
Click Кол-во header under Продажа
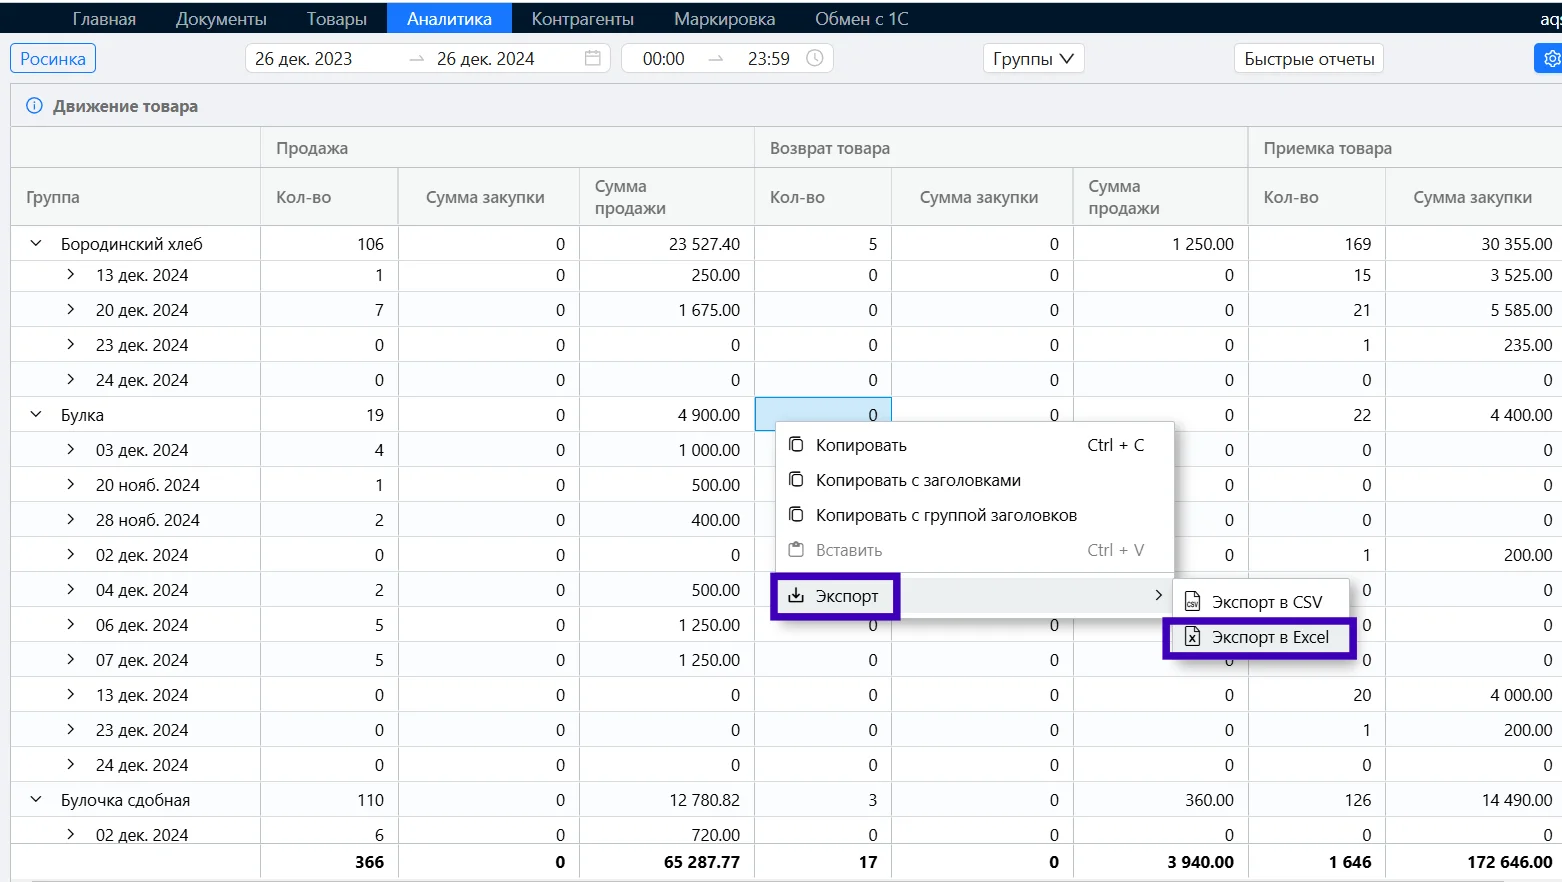click(x=329, y=197)
